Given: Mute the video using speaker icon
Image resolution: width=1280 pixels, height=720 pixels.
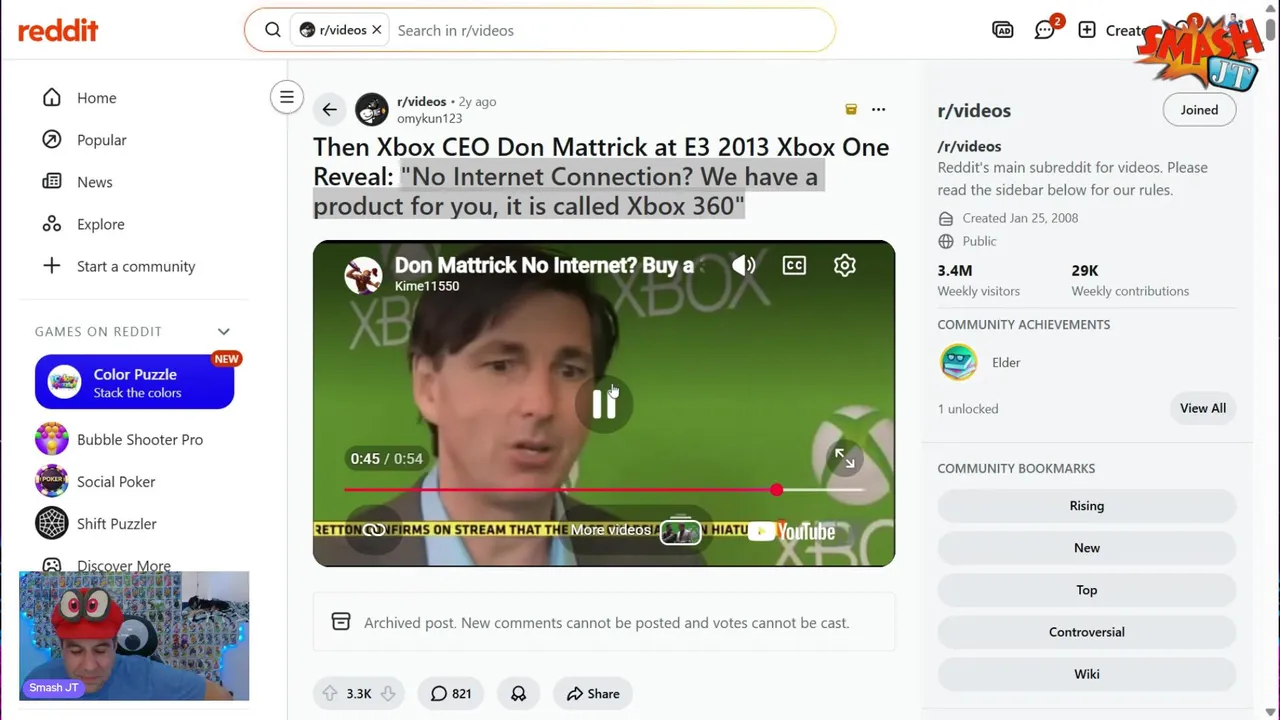Looking at the screenshot, I should 743,265.
